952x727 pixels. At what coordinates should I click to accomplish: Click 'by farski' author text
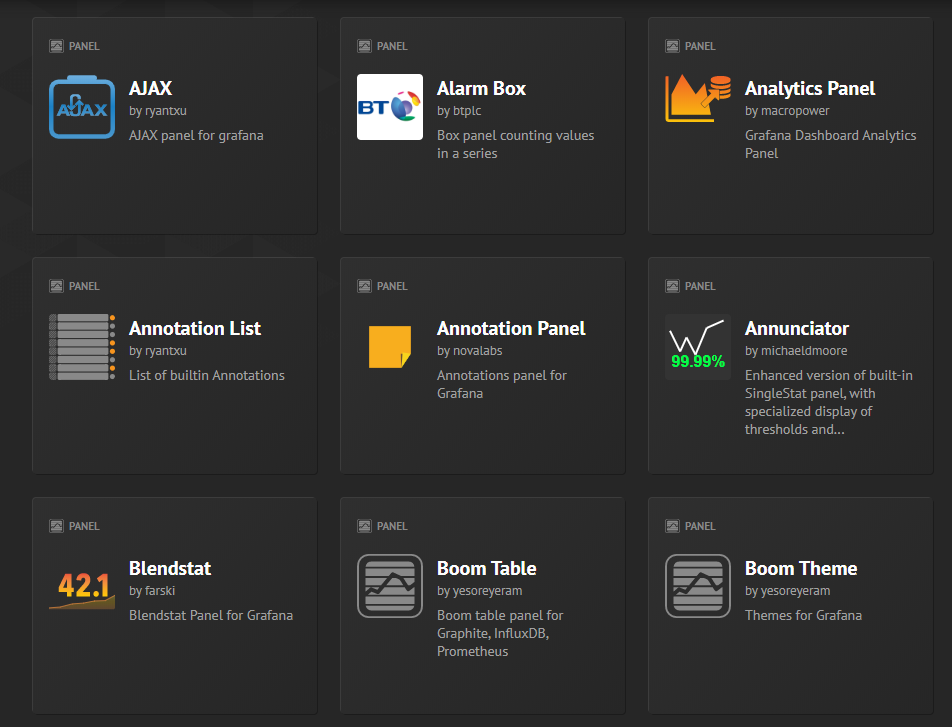tap(152, 591)
